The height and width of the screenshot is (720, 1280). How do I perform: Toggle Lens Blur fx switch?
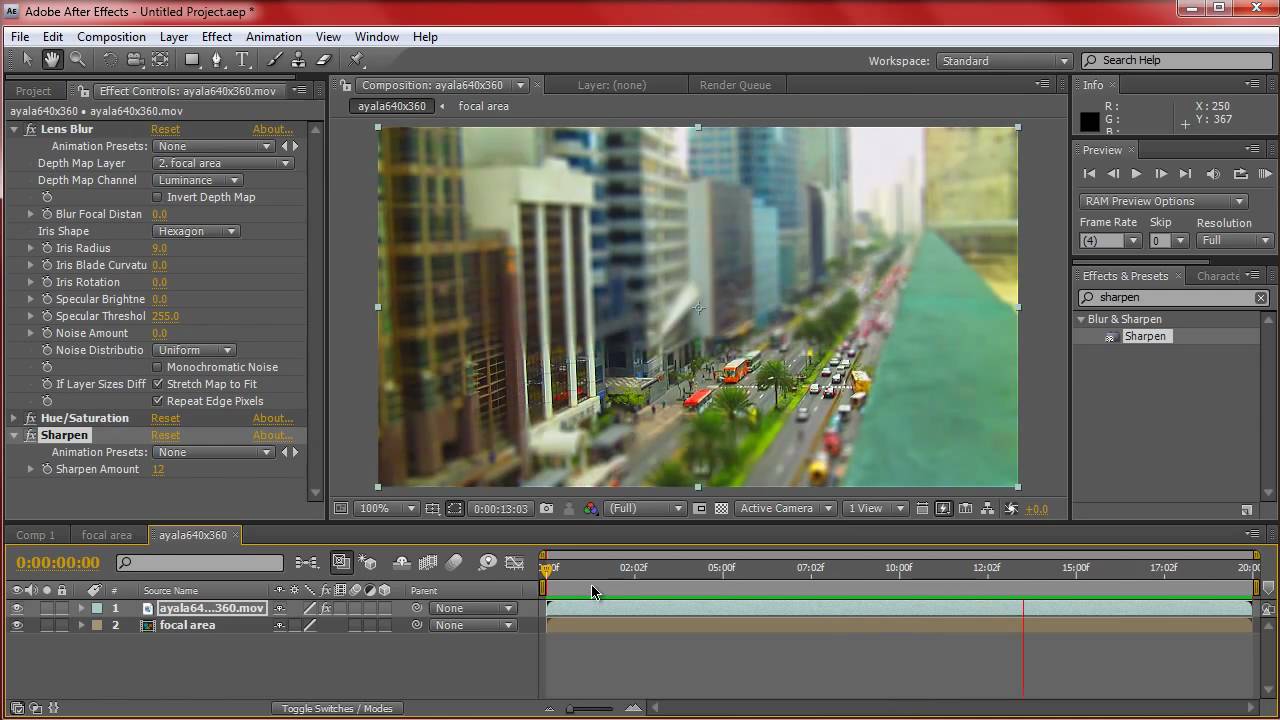(x=31, y=129)
